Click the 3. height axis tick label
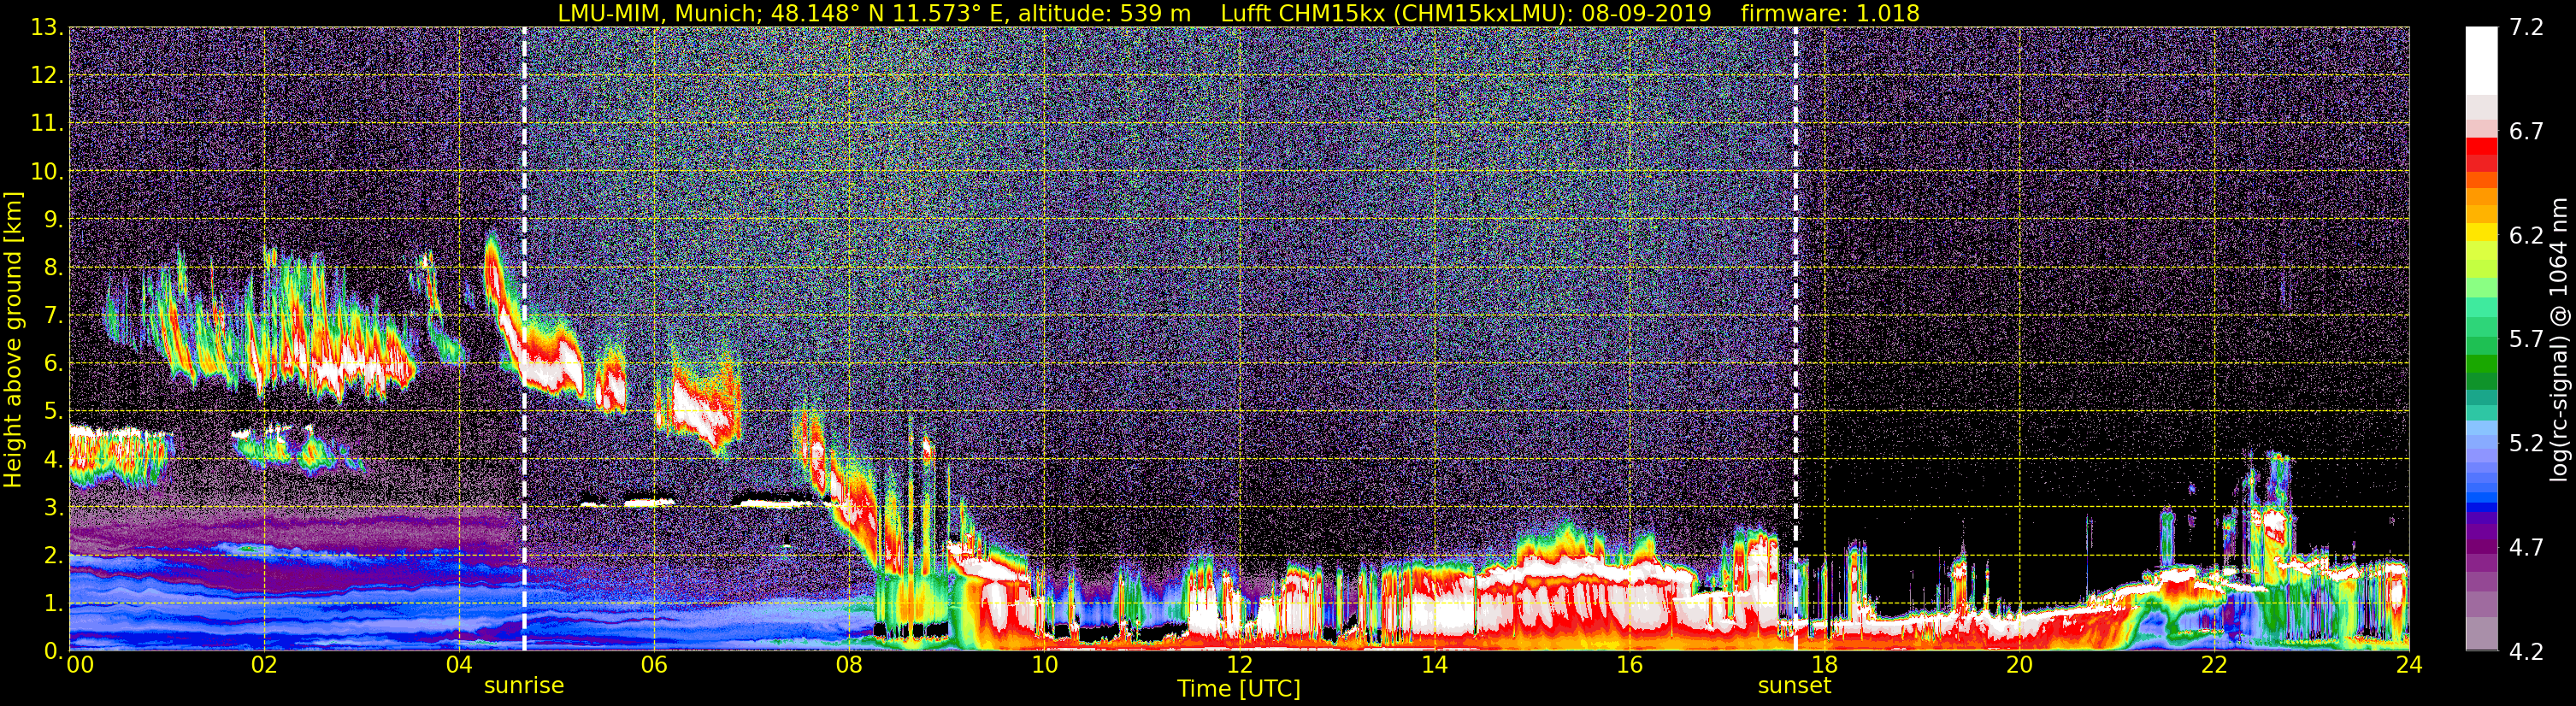The width and height of the screenshot is (2576, 706). pyautogui.click(x=54, y=508)
